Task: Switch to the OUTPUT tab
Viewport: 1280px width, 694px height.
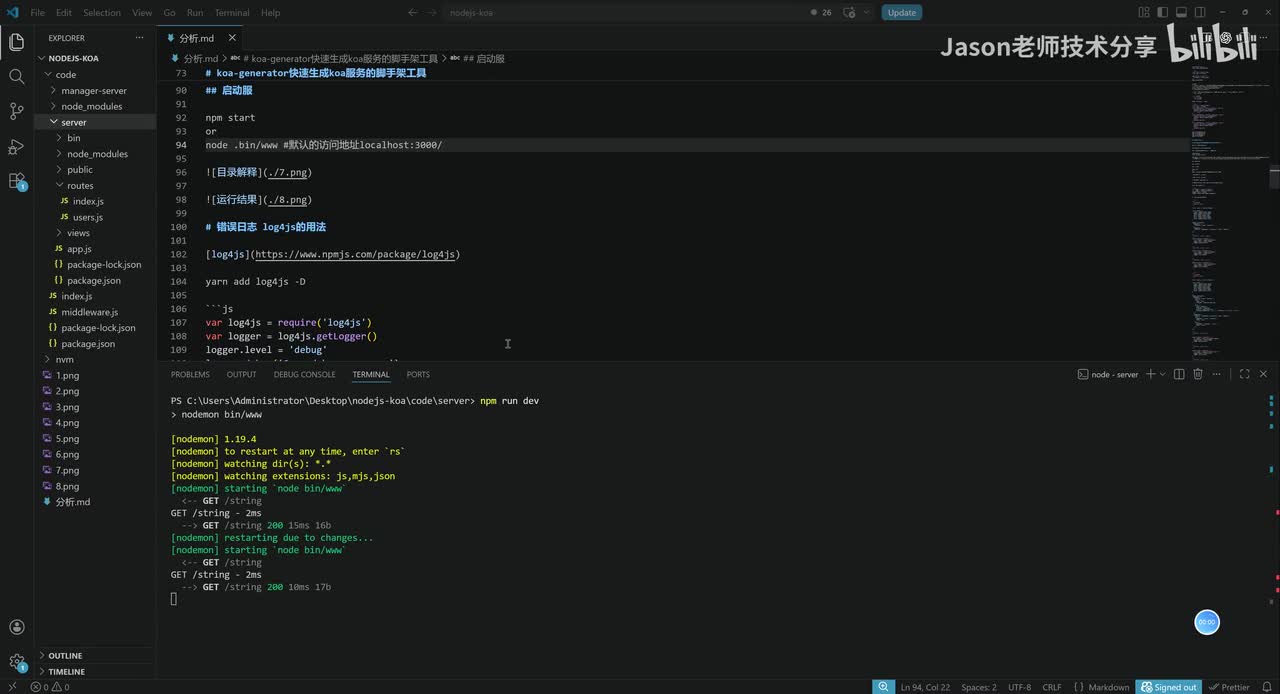Action: click(241, 374)
